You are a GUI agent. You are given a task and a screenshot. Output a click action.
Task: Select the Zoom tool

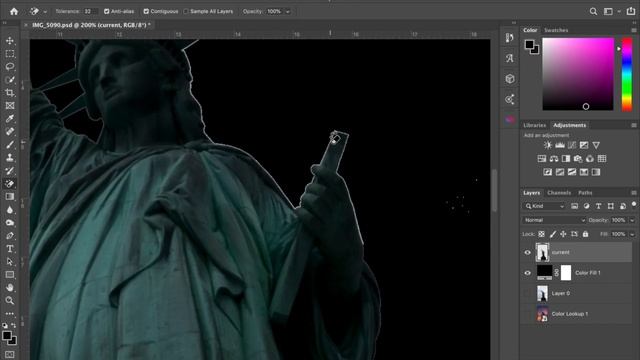coord(10,301)
